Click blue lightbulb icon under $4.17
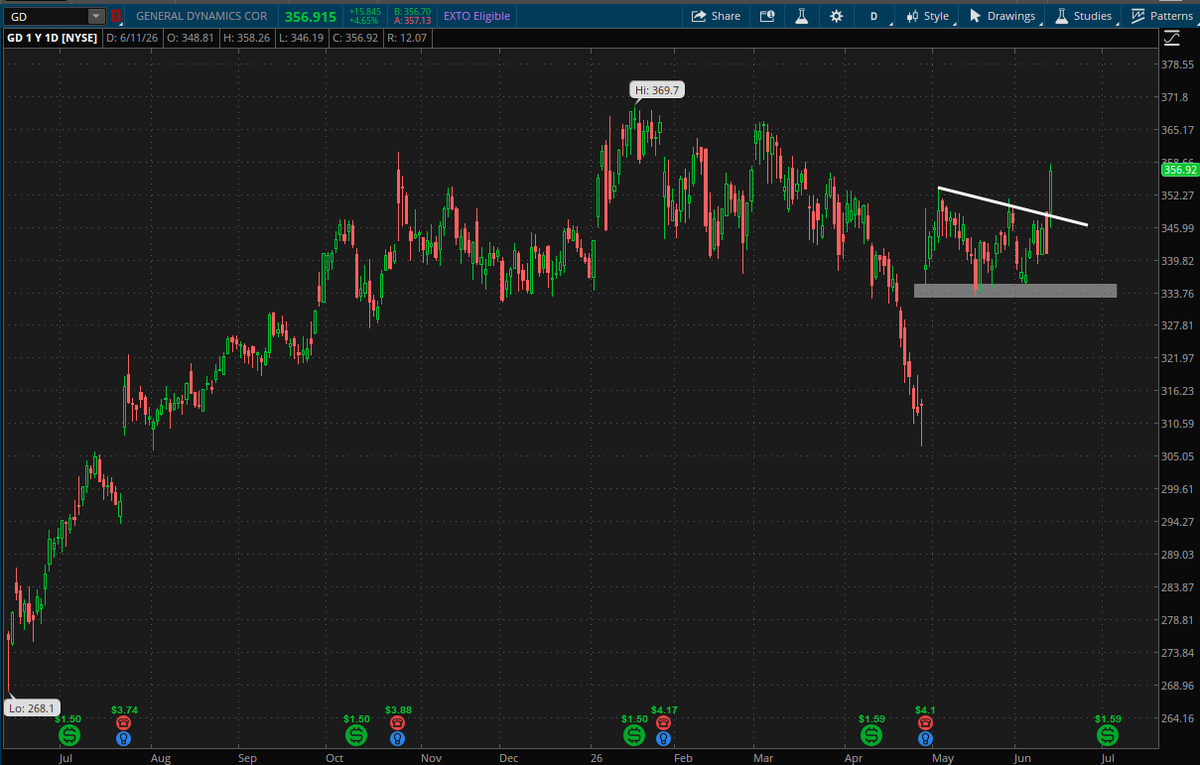Viewport: 1200px width, 765px height. (x=663, y=740)
